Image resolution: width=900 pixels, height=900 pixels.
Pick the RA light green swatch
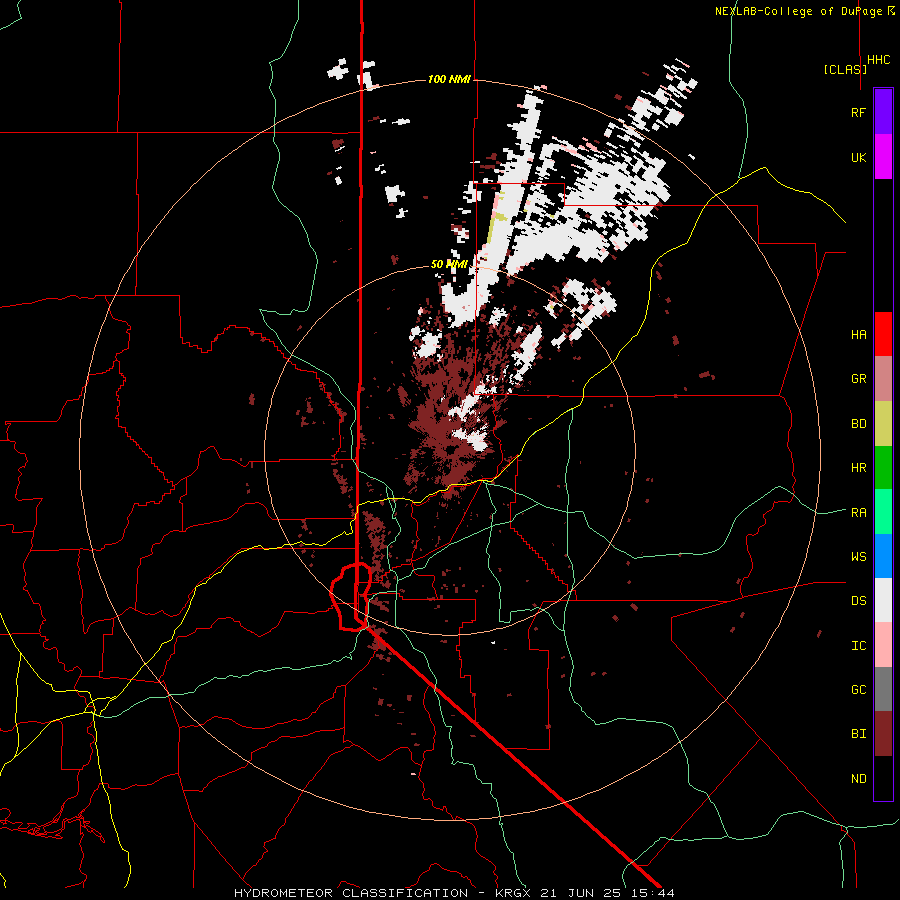tap(883, 512)
